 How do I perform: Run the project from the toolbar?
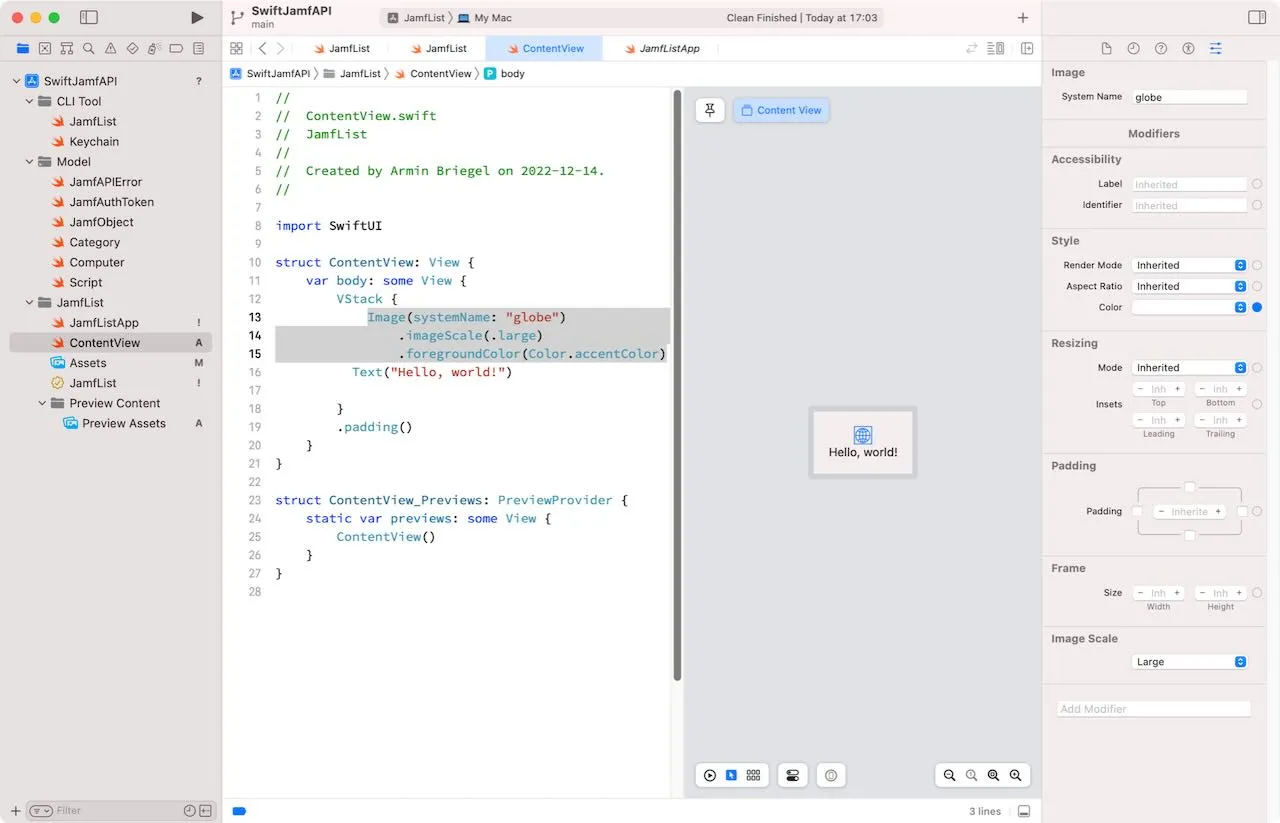tap(197, 17)
